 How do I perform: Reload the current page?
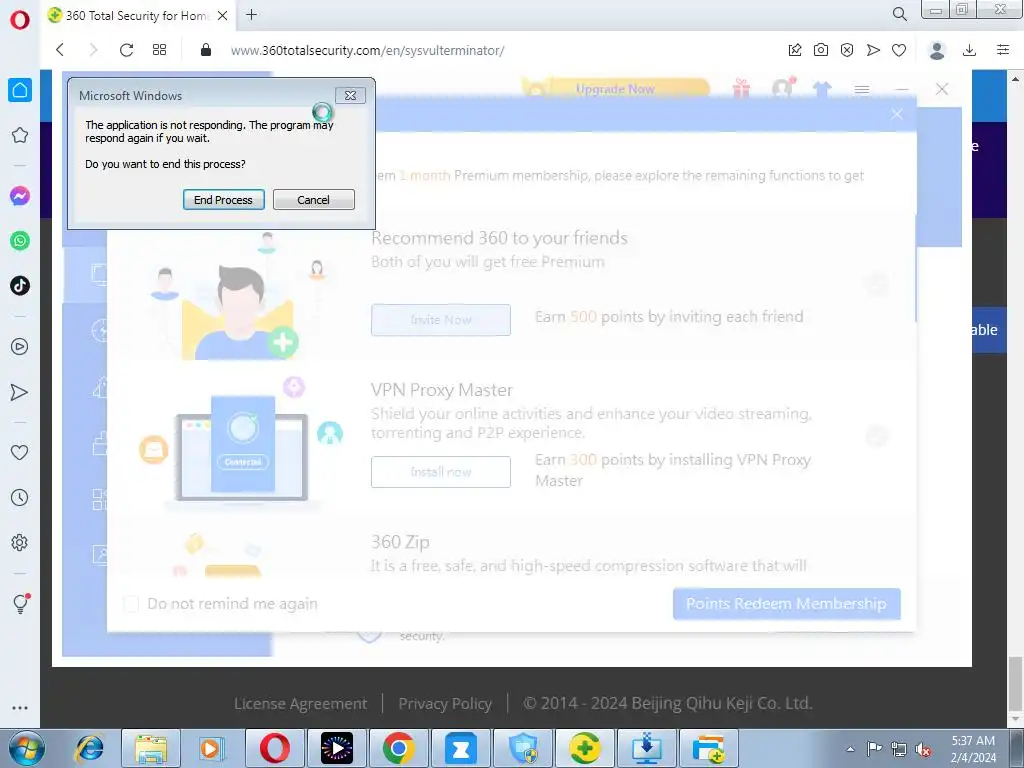pyautogui.click(x=127, y=50)
